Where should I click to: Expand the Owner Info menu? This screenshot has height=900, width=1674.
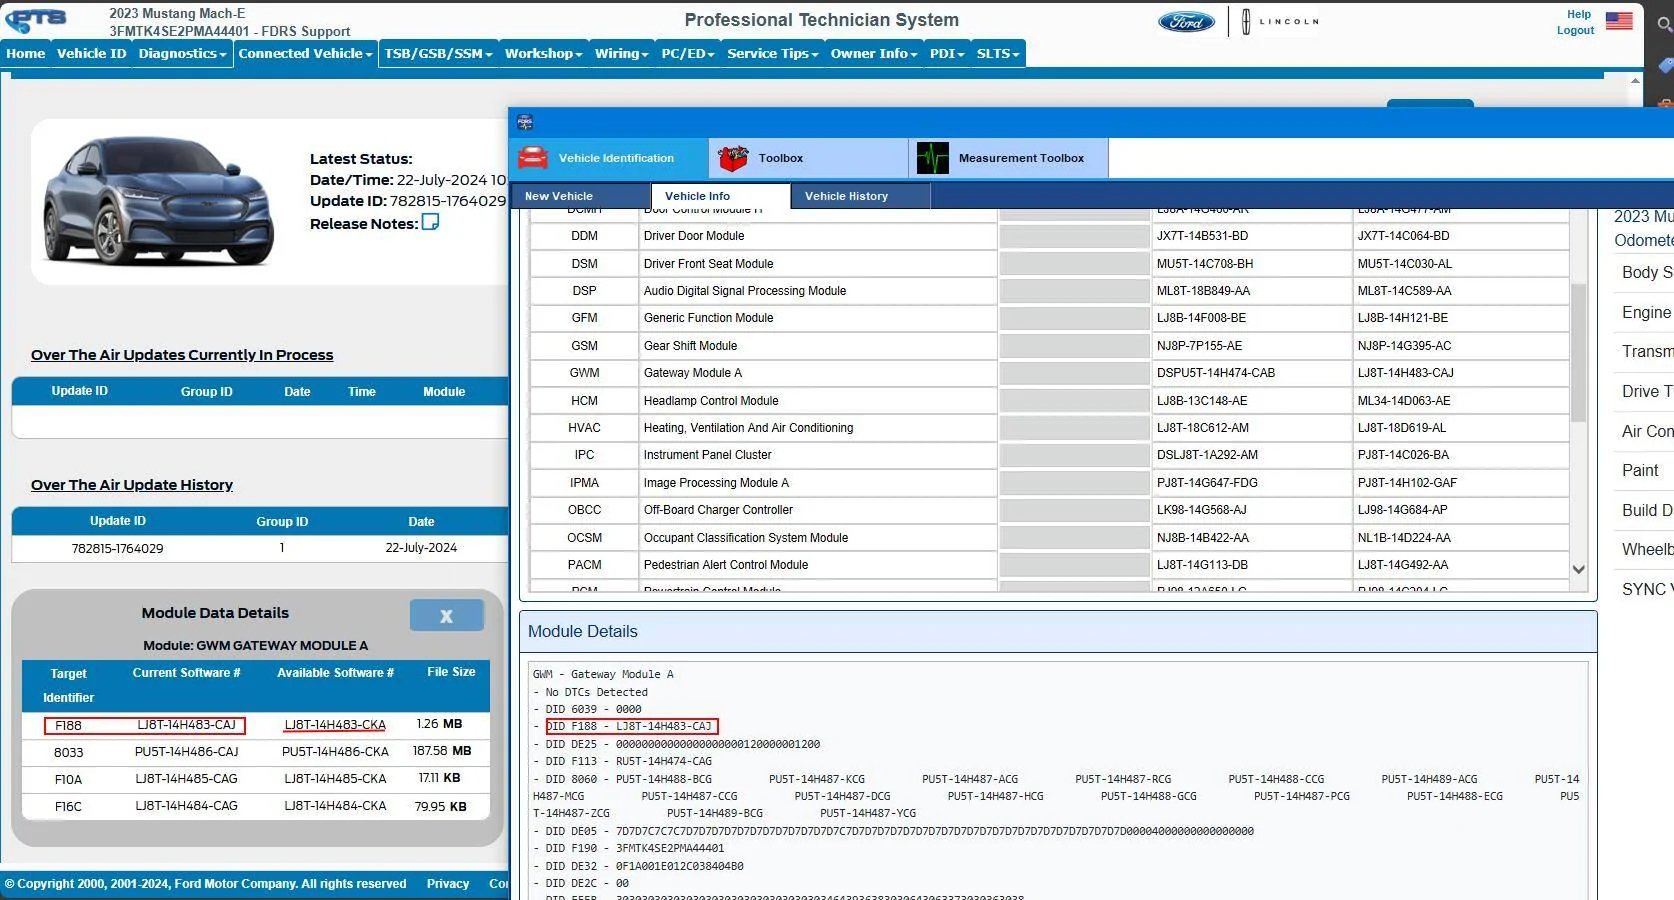point(873,54)
